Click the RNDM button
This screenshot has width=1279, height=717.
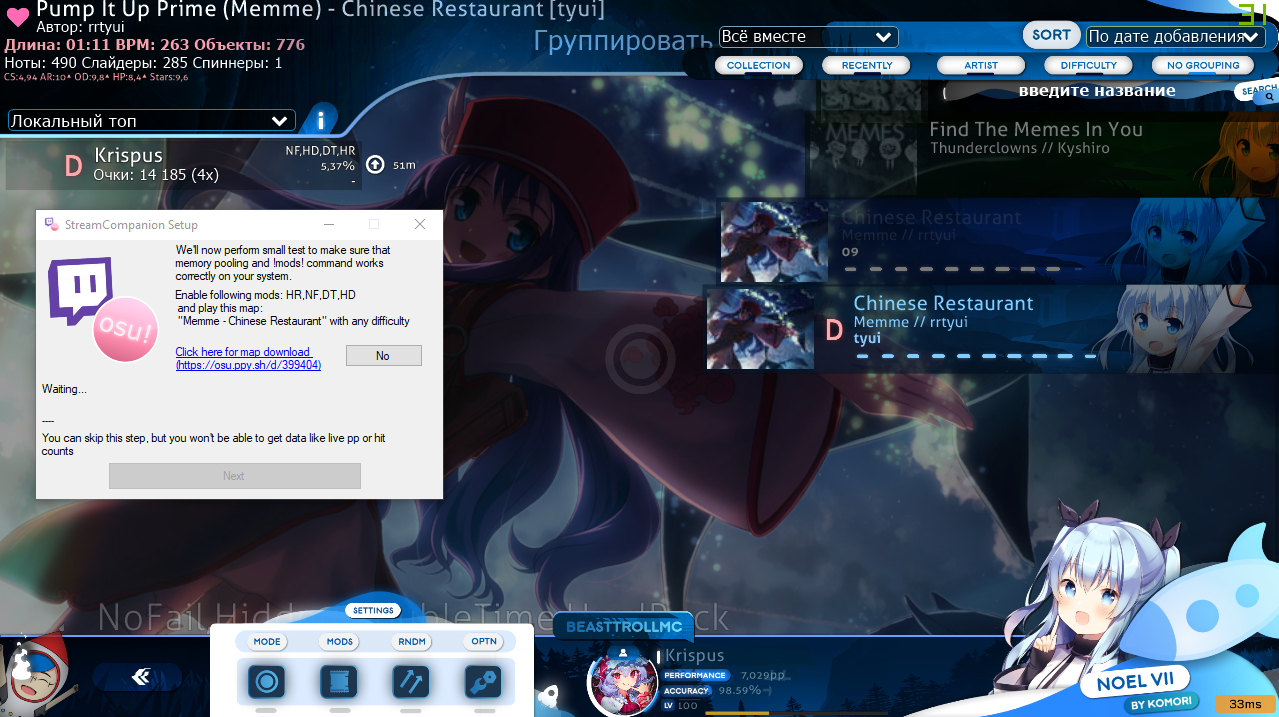(x=412, y=642)
